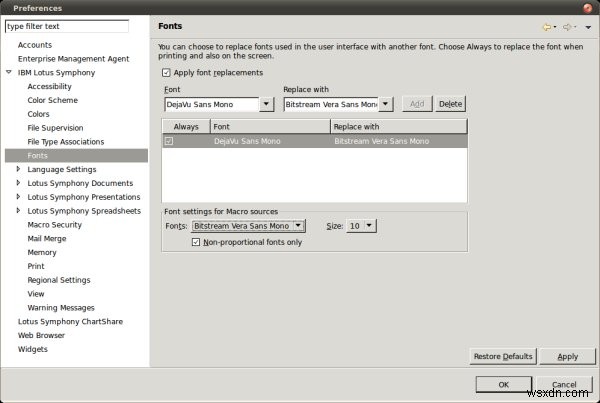Sort by the Always column header
Viewport: 600px width, 403px height.
[x=186, y=127]
